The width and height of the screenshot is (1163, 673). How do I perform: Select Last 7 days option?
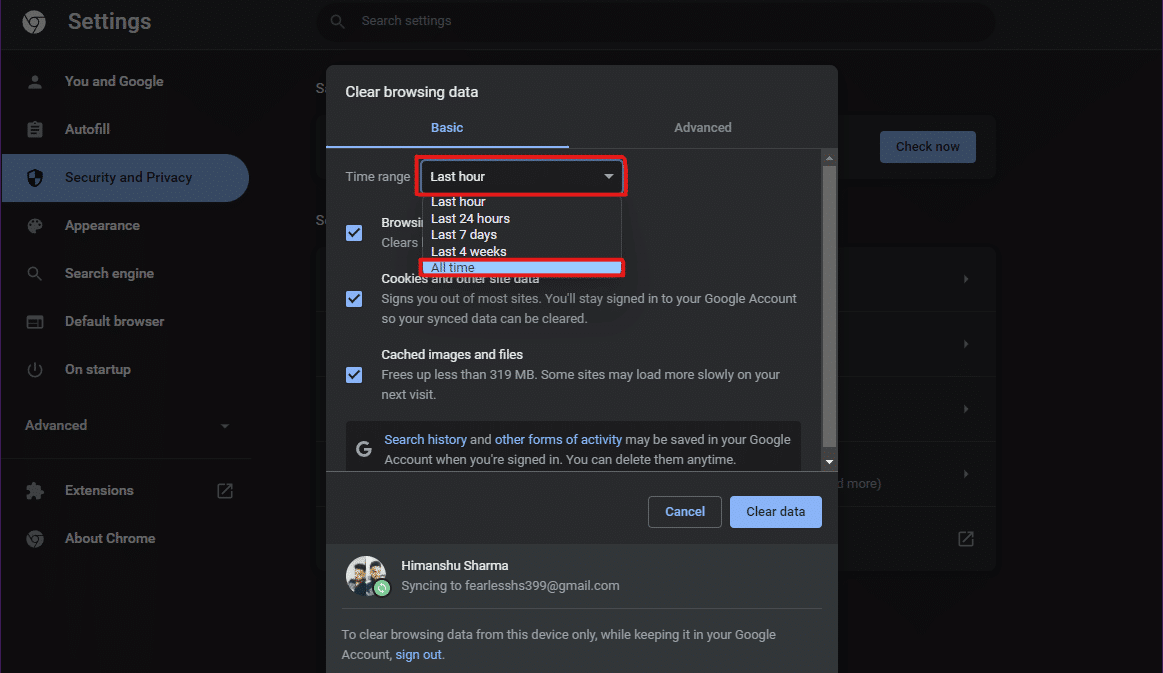[521, 235]
